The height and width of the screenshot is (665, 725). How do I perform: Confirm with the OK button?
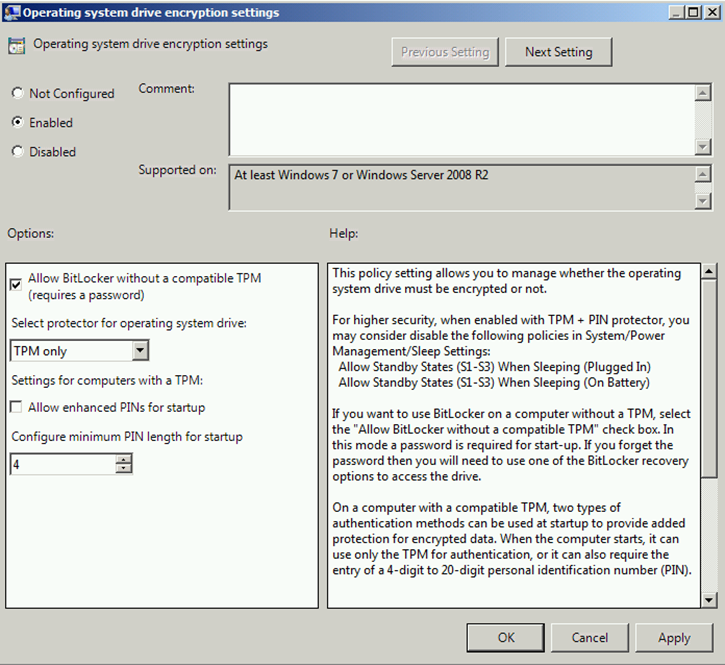(x=505, y=638)
